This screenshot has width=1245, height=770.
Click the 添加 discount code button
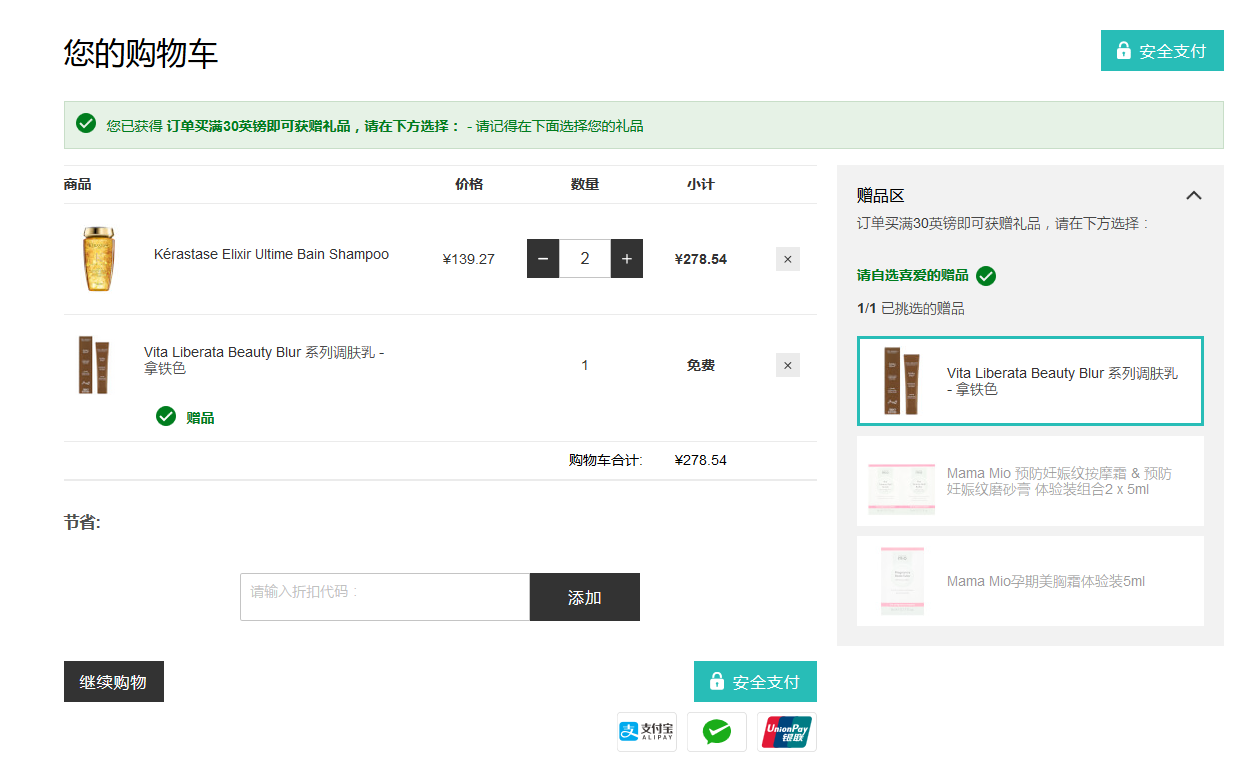585,597
